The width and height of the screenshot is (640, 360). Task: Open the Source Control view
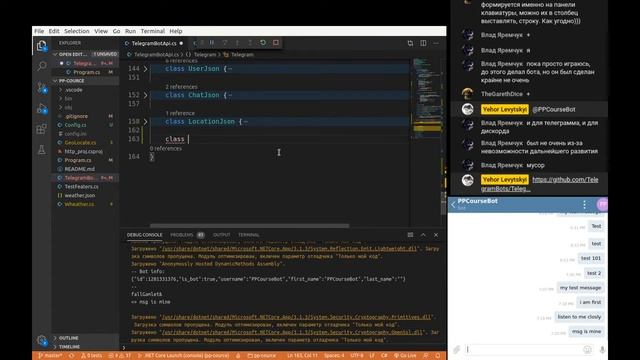pyautogui.click(x=42, y=87)
